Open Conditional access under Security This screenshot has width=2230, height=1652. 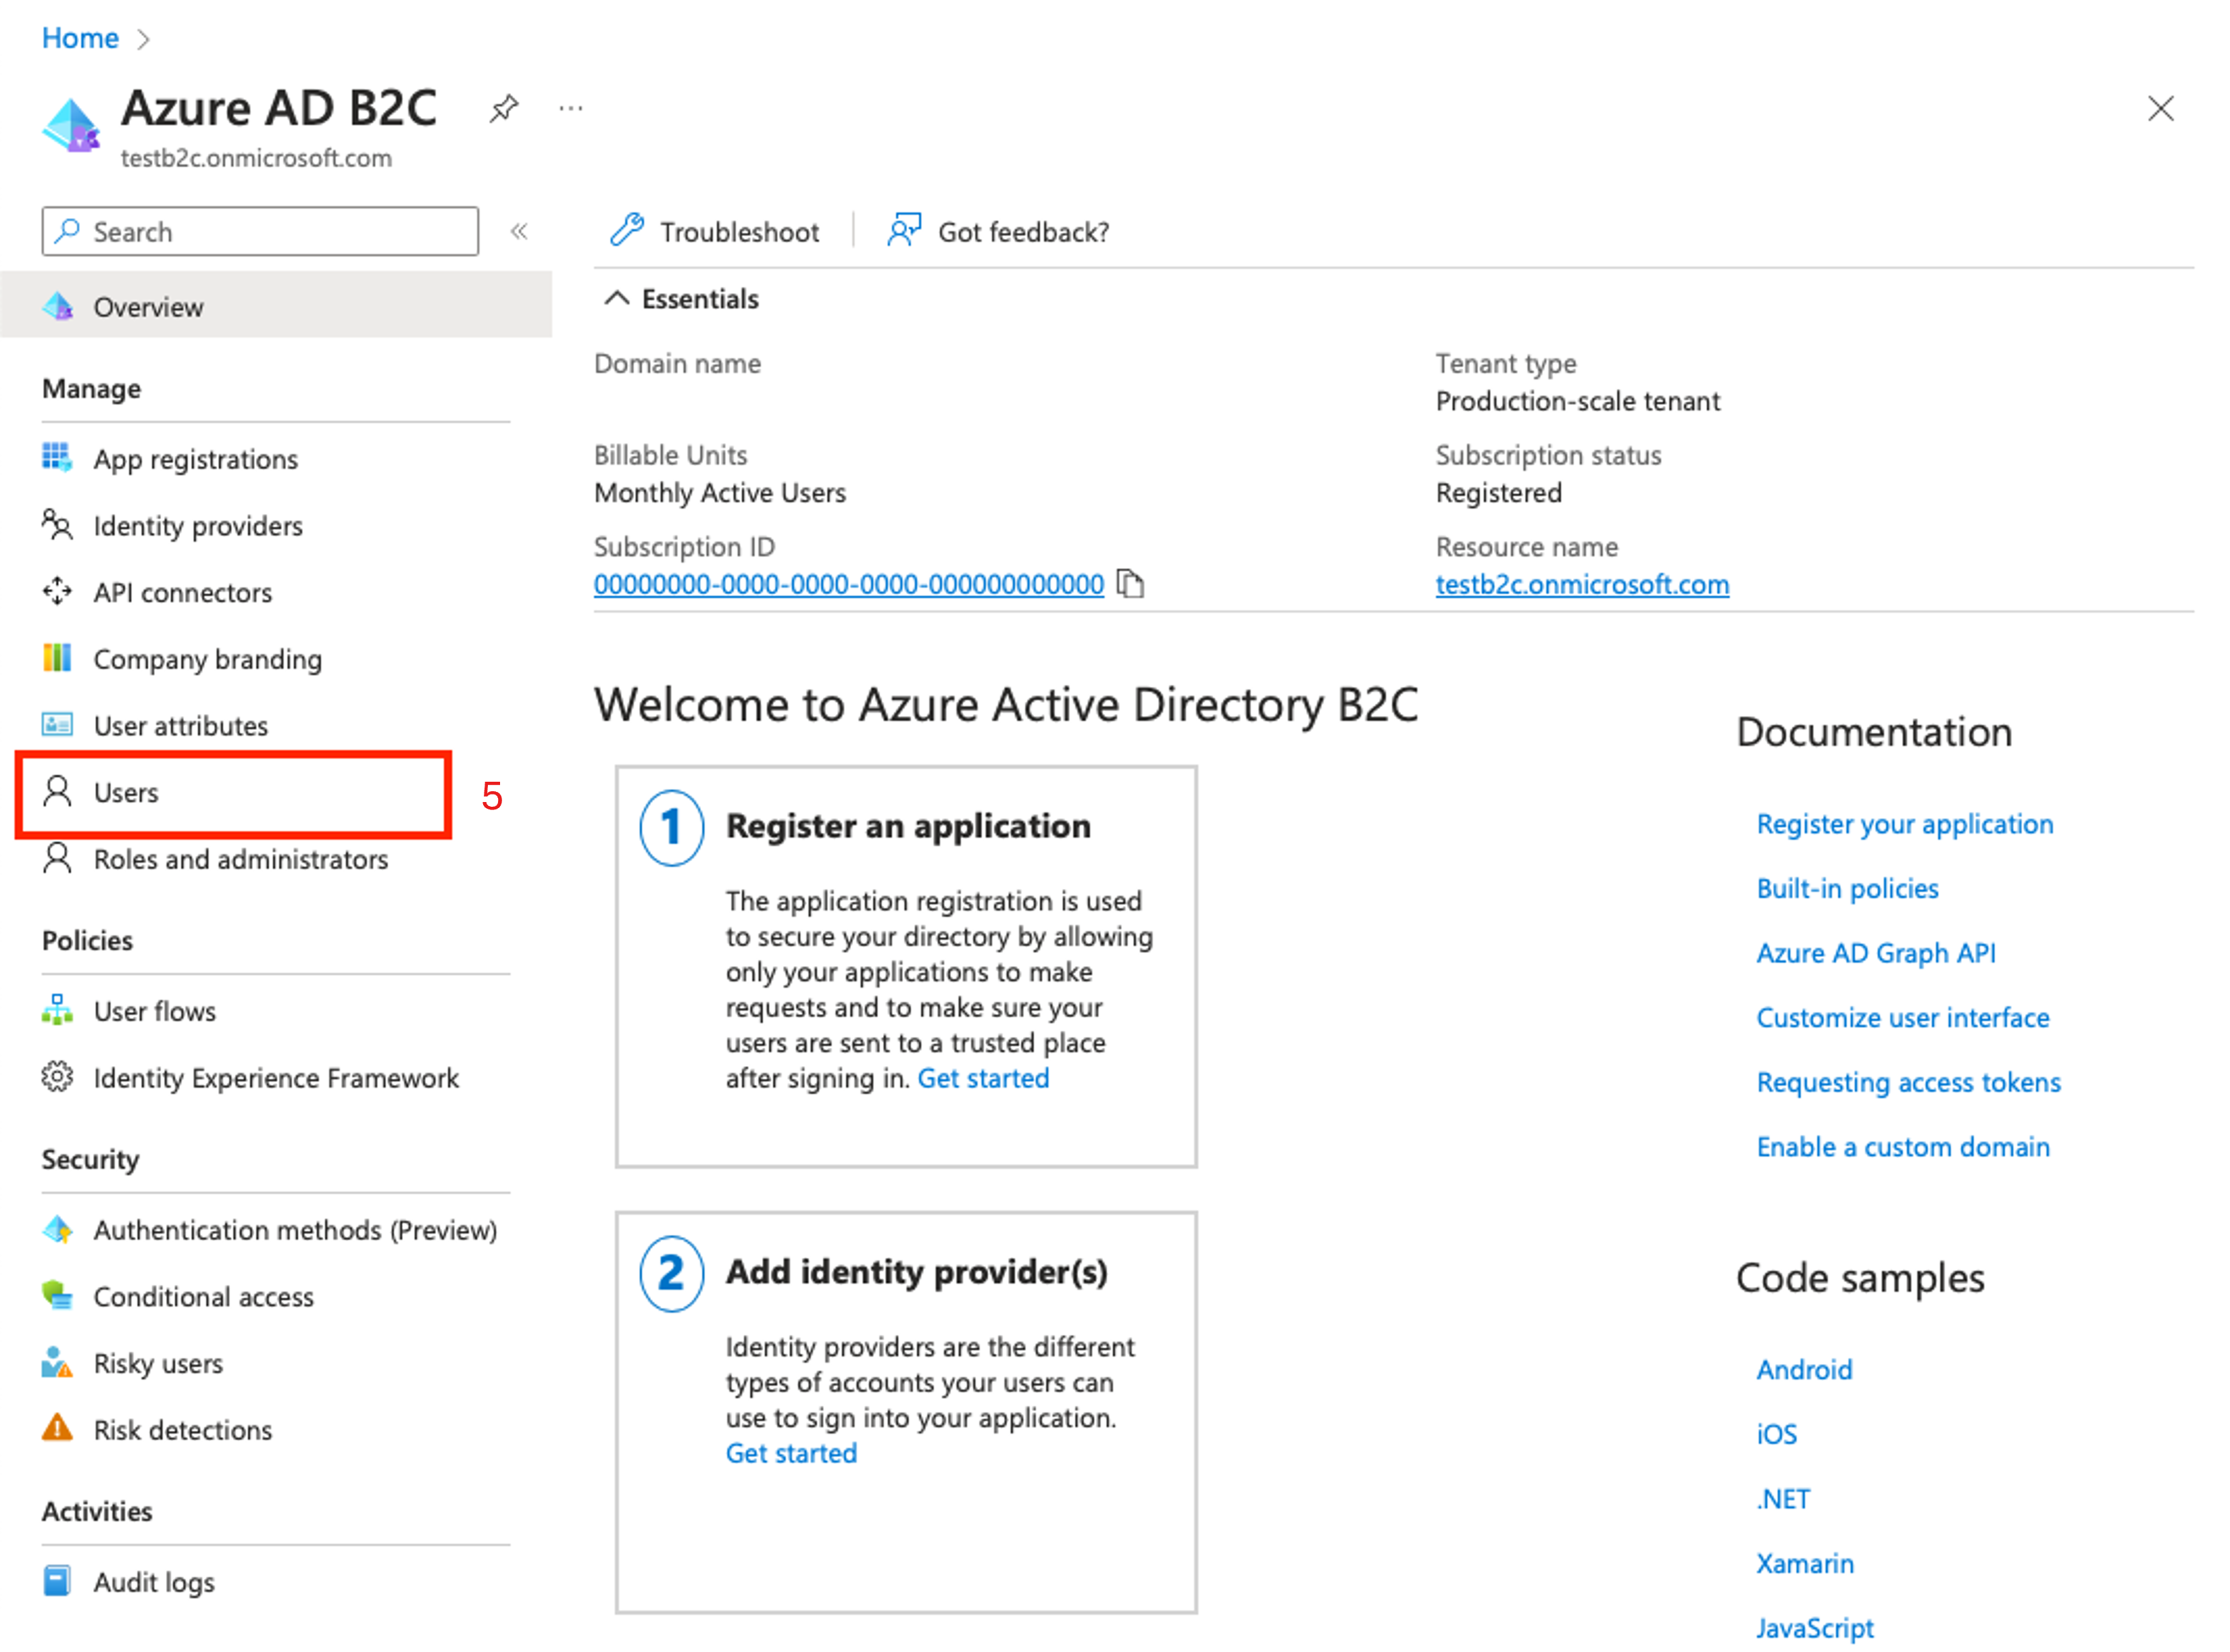click(203, 1296)
